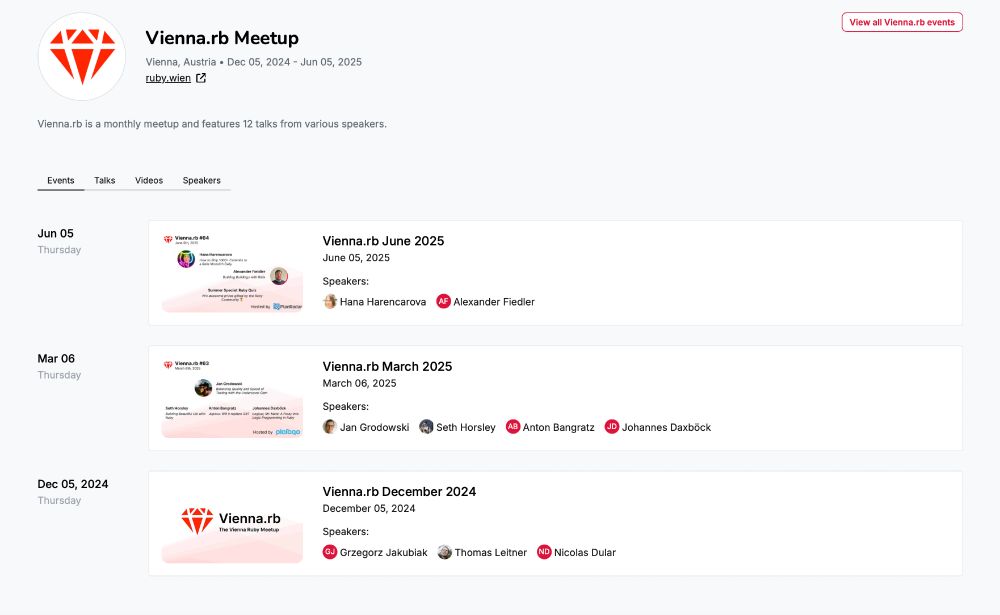
Task: Open the Vienna.rb December 2024 event title
Action: point(399,492)
